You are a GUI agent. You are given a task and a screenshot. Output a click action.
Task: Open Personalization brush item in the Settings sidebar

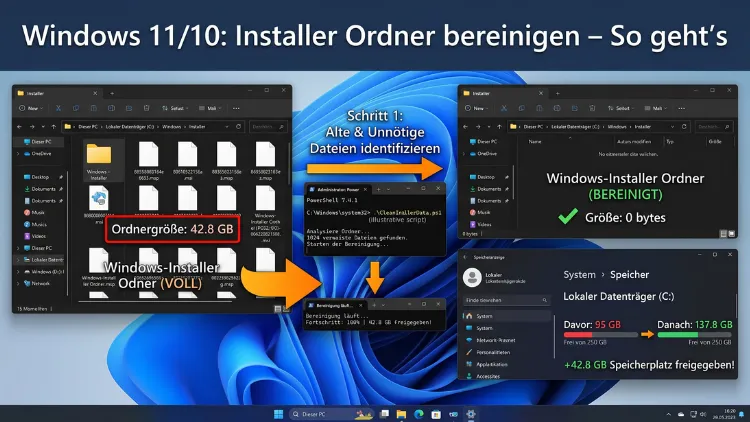tap(488, 352)
